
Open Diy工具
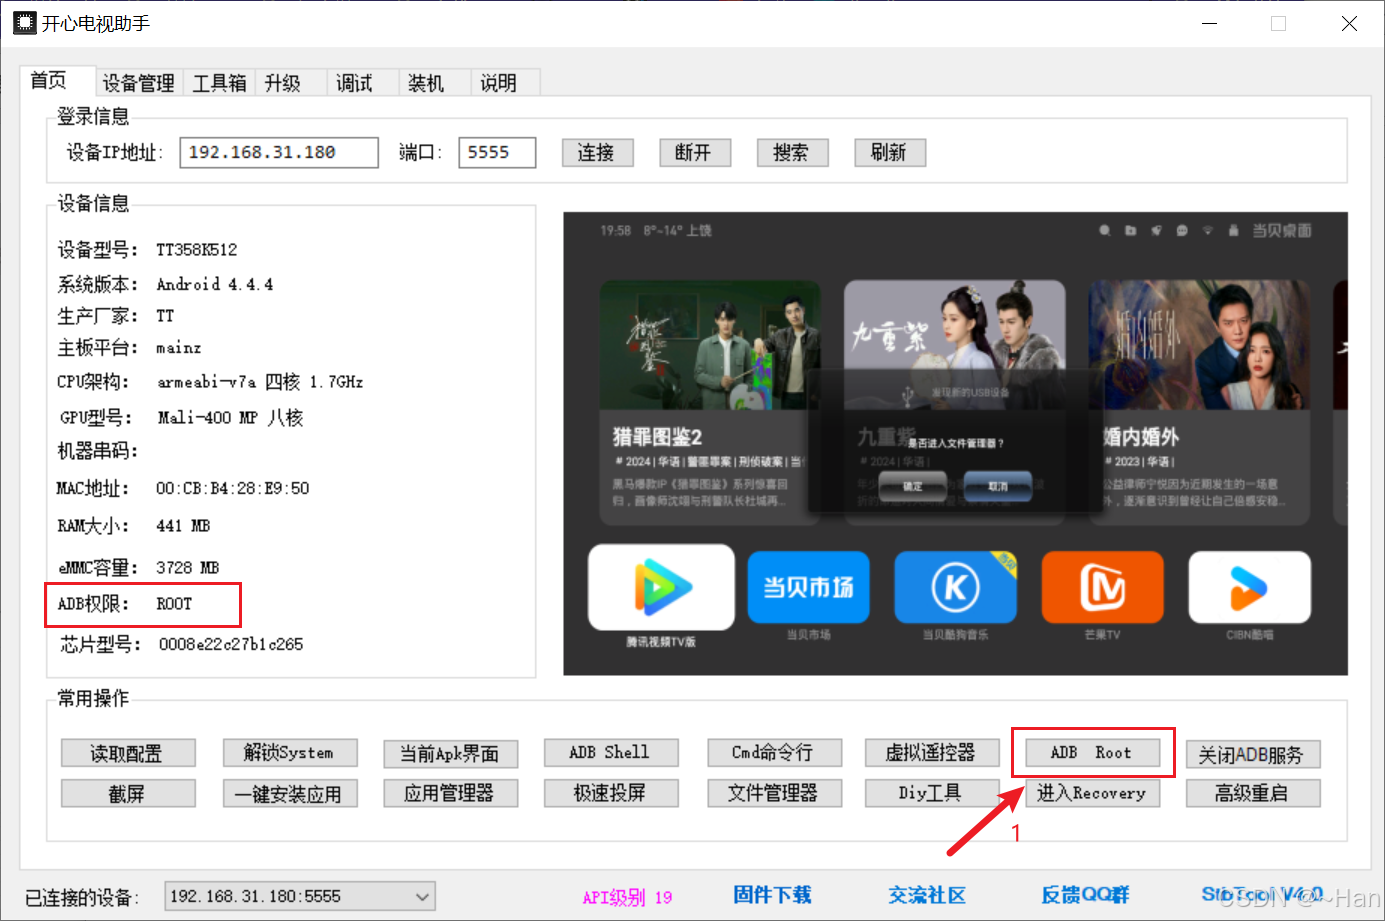931,793
